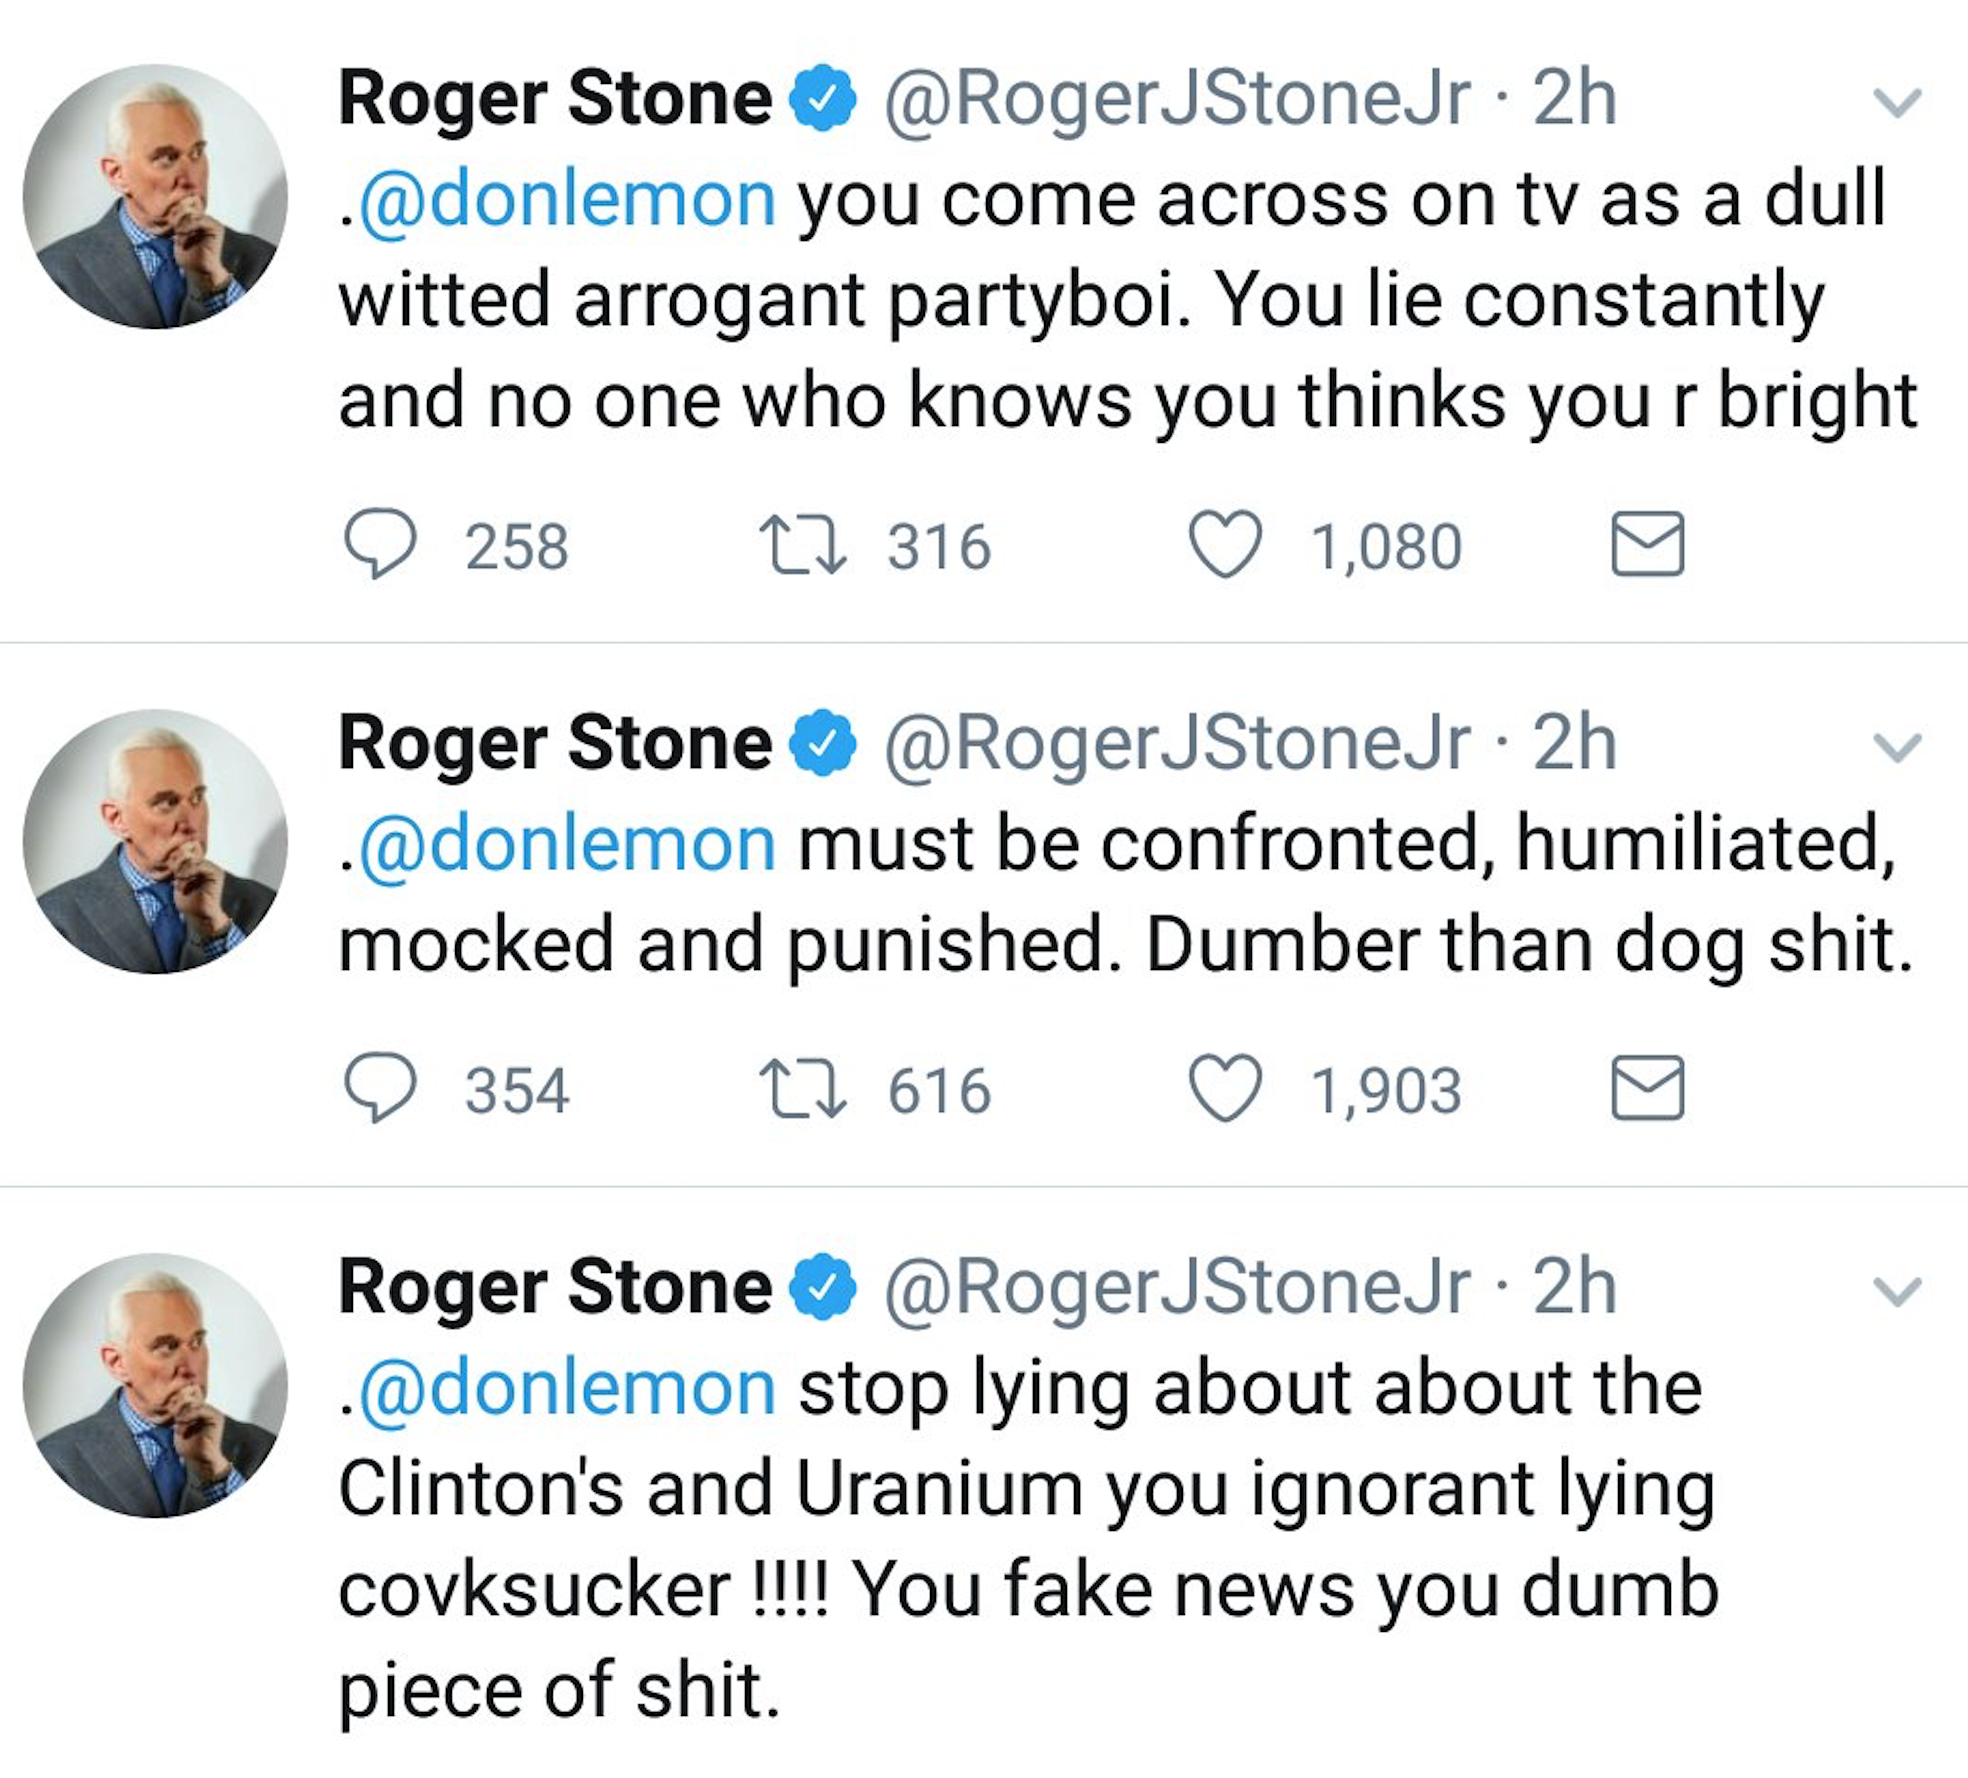
Task: Open Roger Stone name on first tweet
Action: (555, 99)
